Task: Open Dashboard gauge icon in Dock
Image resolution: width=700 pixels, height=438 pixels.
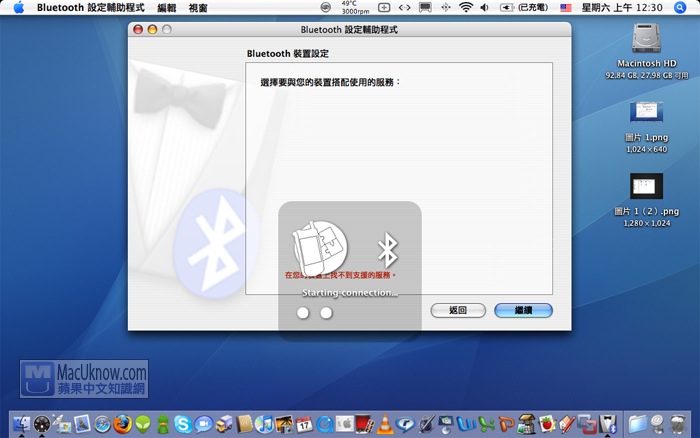Action: 42,424
